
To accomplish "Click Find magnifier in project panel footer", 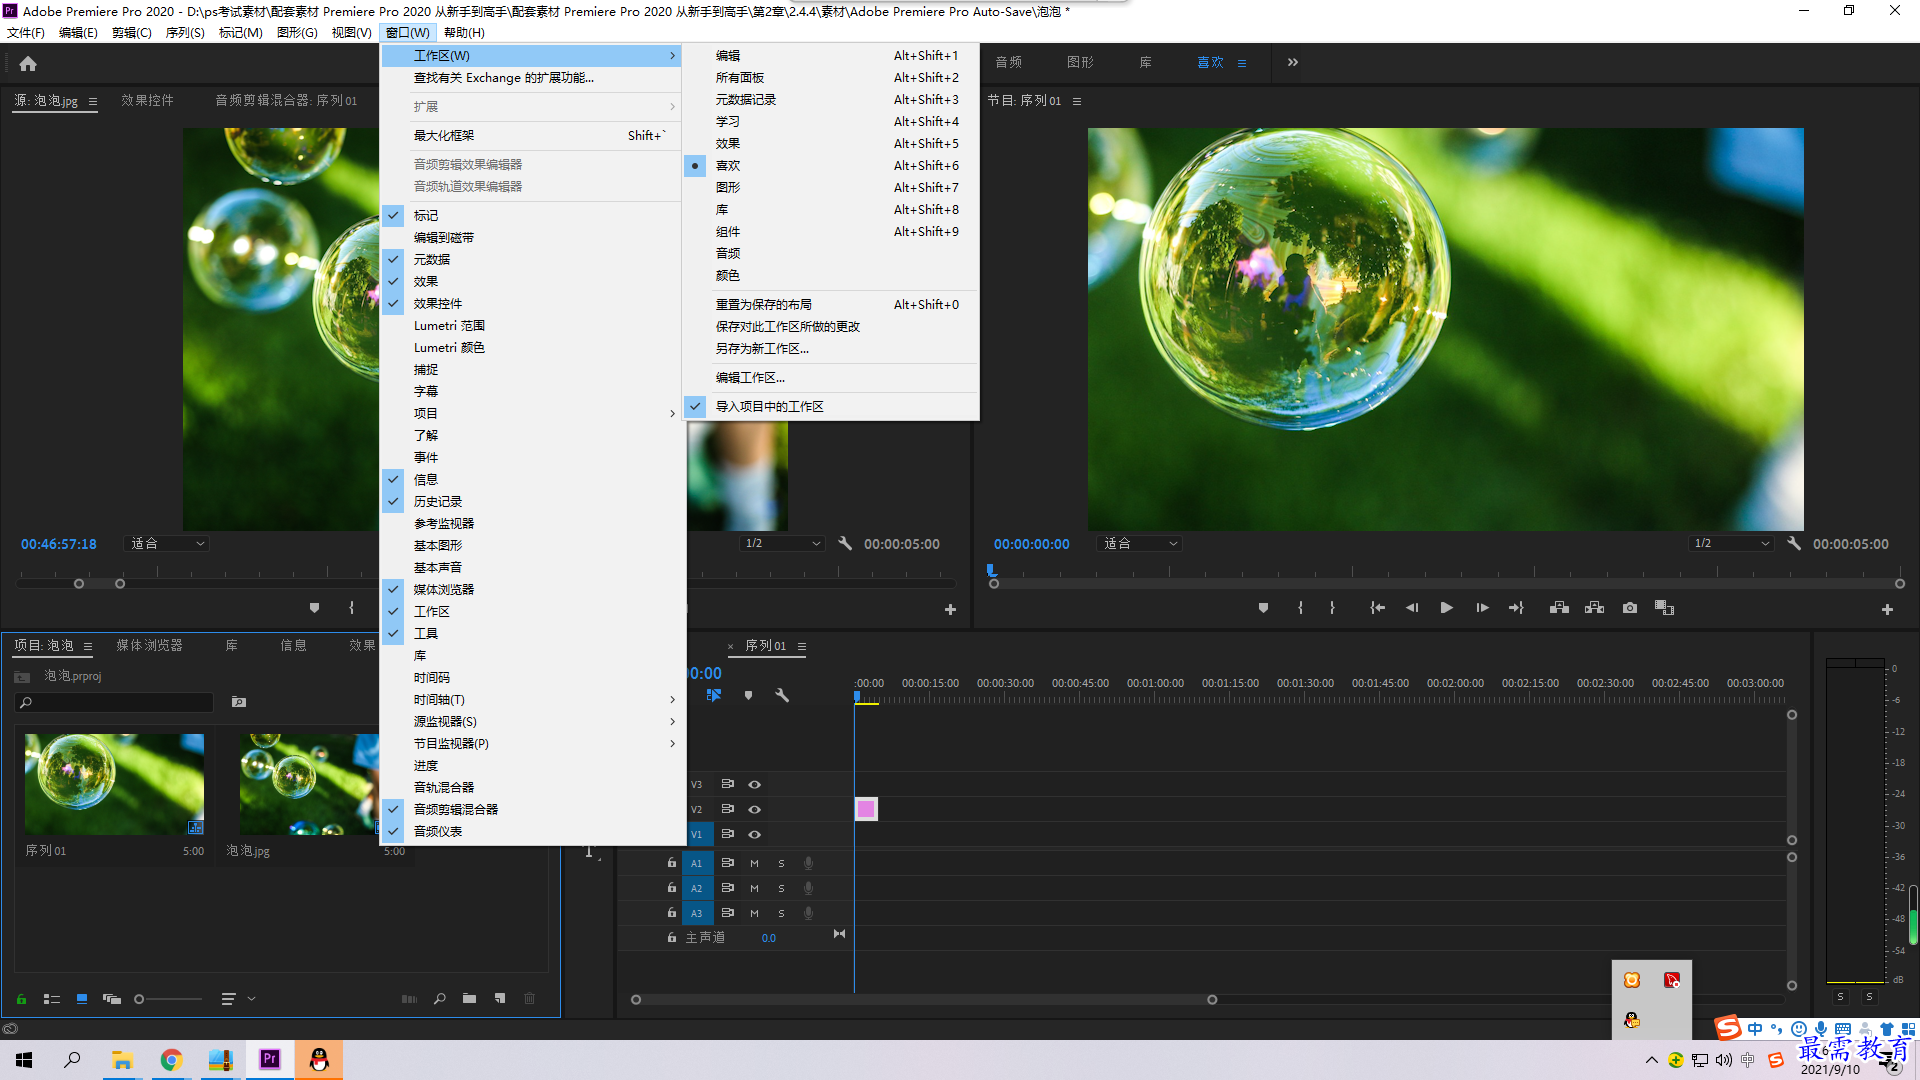I will pyautogui.click(x=440, y=998).
